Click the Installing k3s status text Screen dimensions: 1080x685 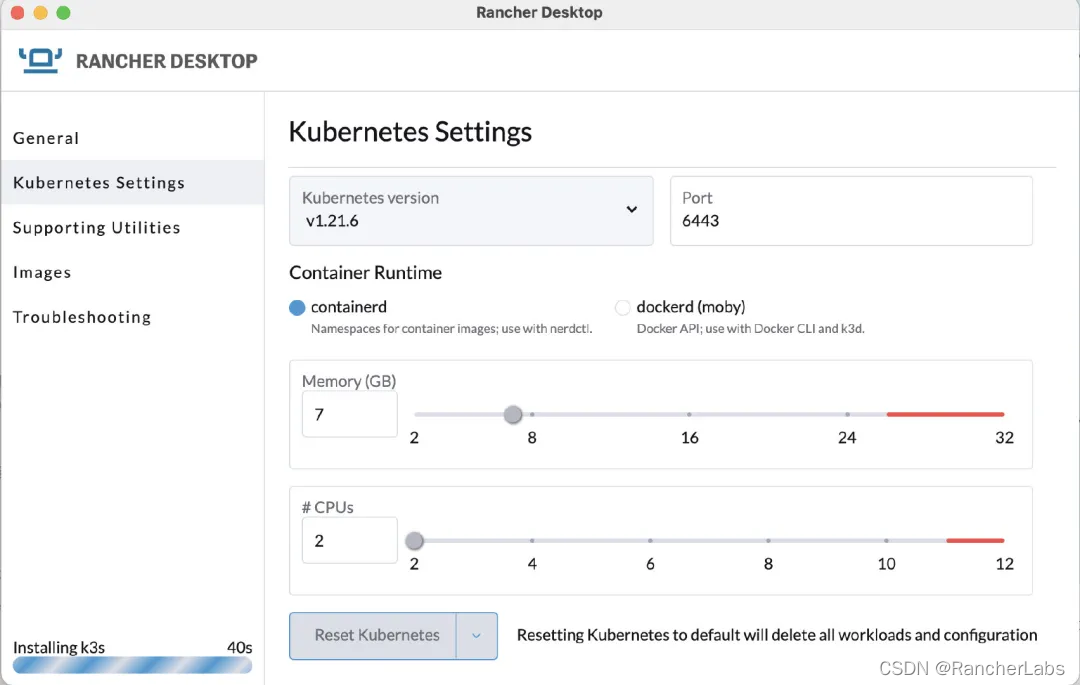coord(59,648)
